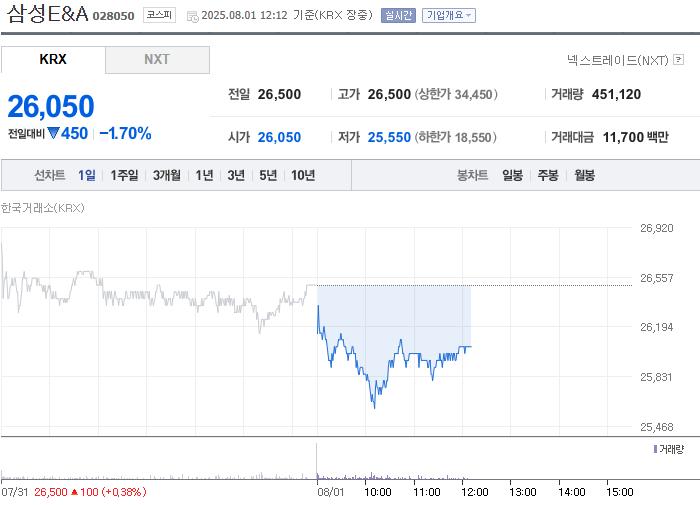Click the 전일 value 26,500
The image size is (700, 505).
click(279, 94)
